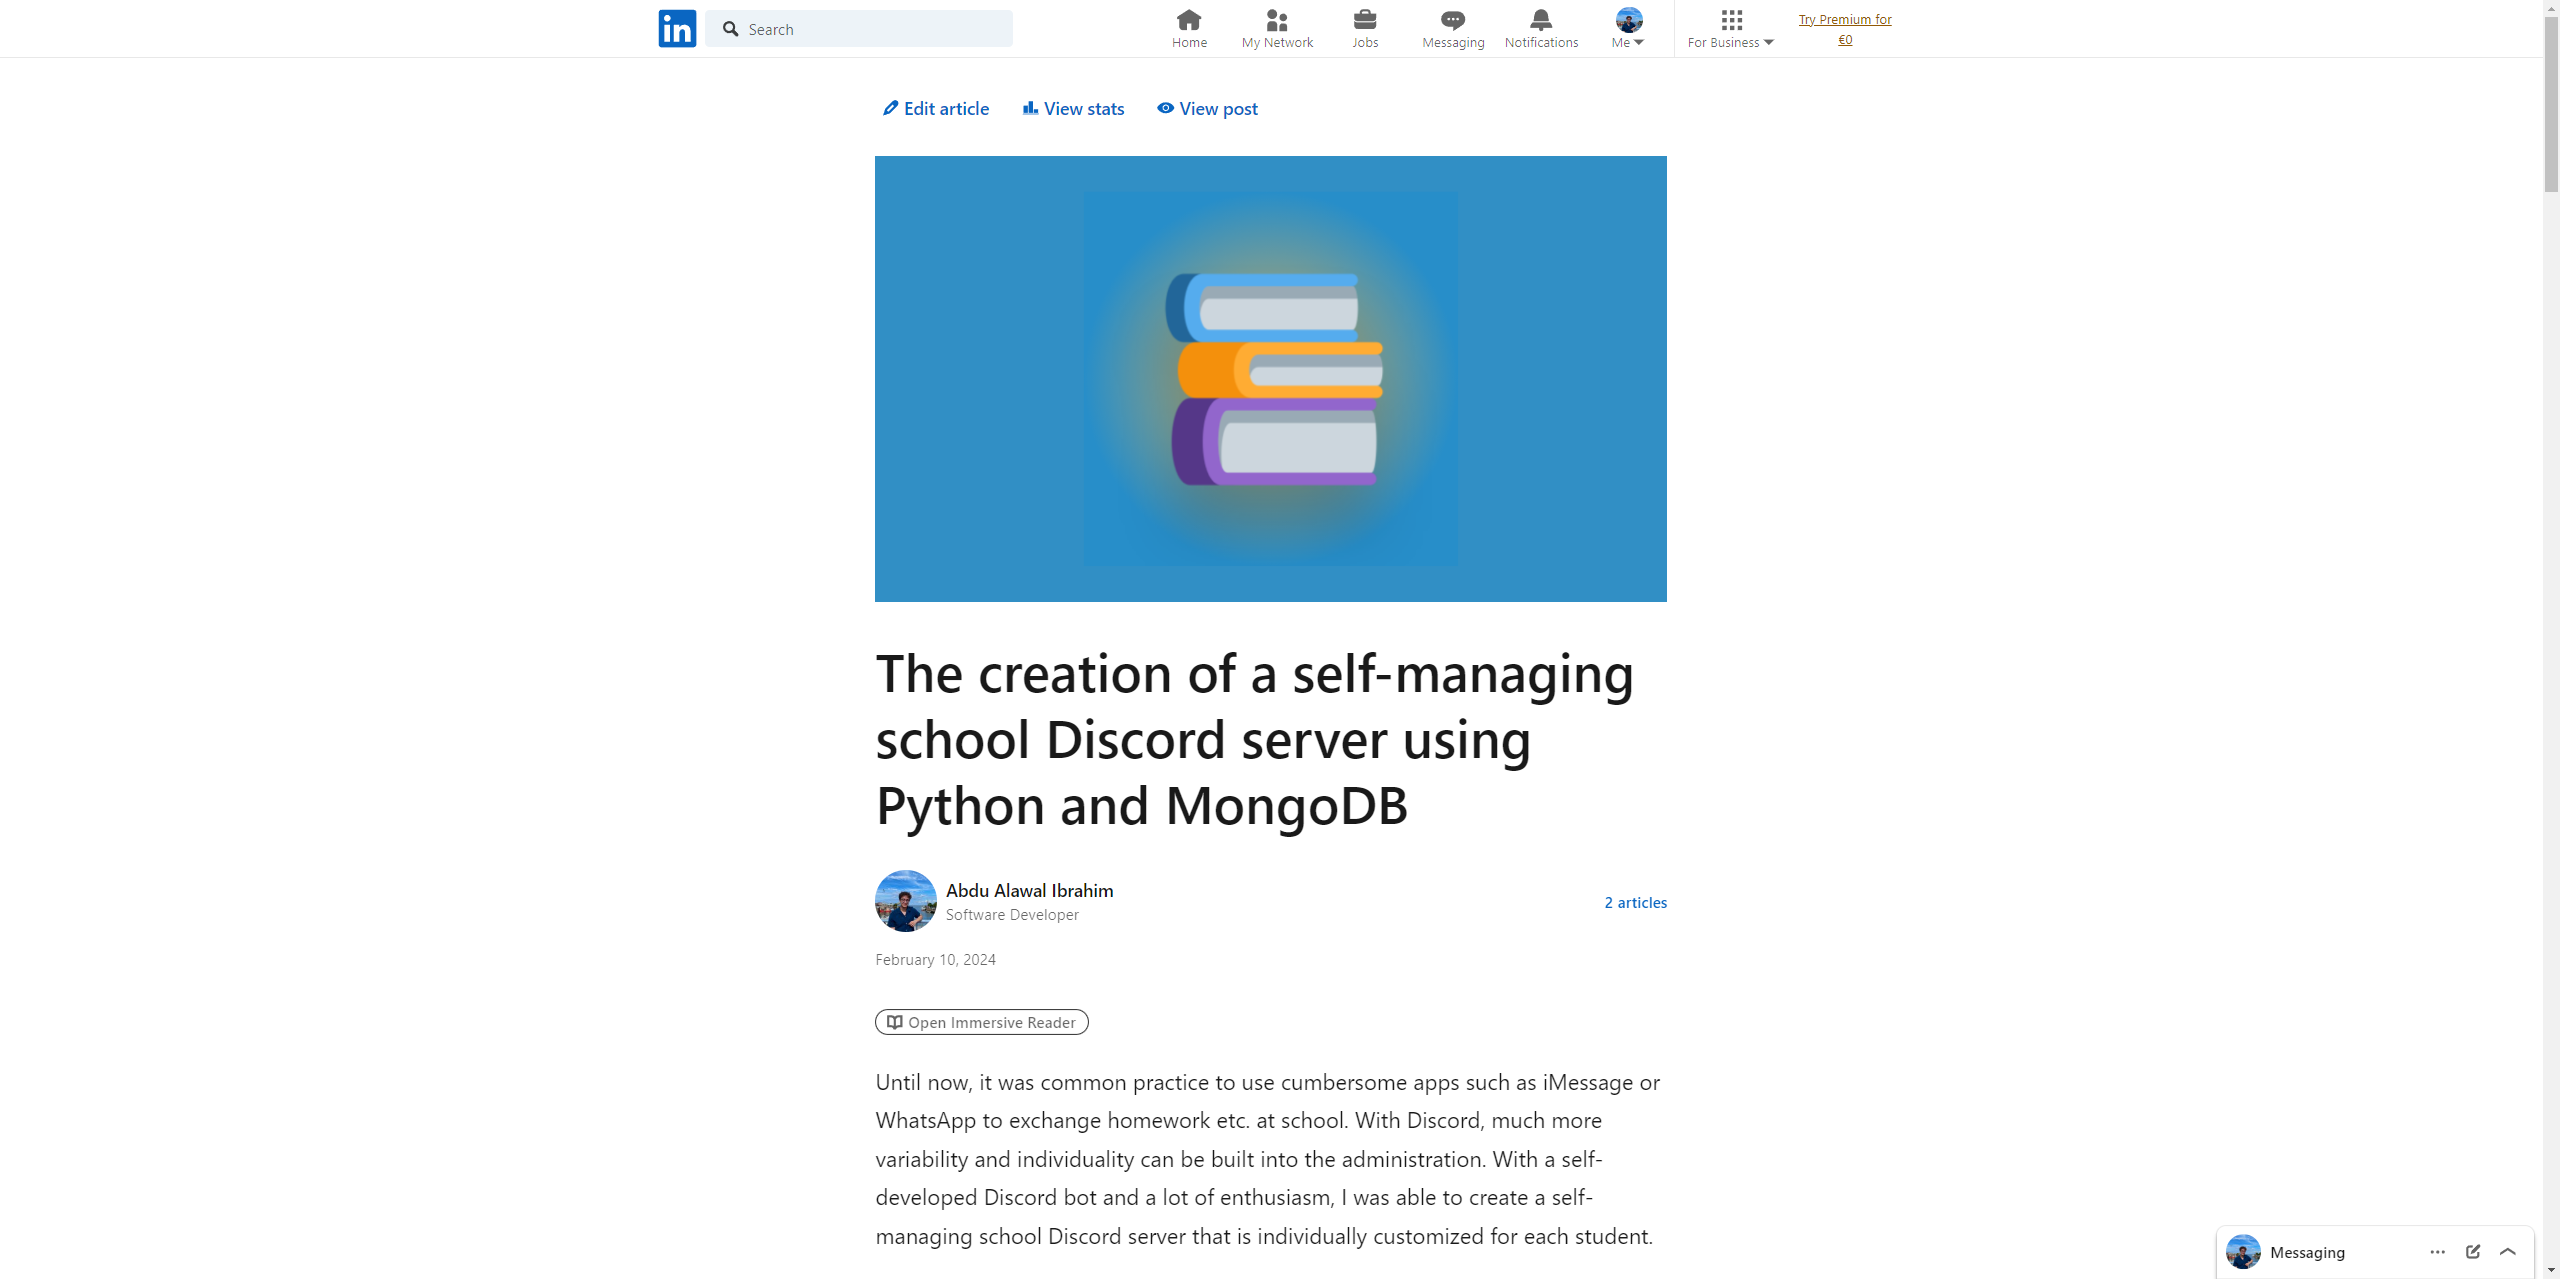This screenshot has height=1279, width=2560.
Task: Go to Home in the navigation bar
Action: (x=1189, y=29)
